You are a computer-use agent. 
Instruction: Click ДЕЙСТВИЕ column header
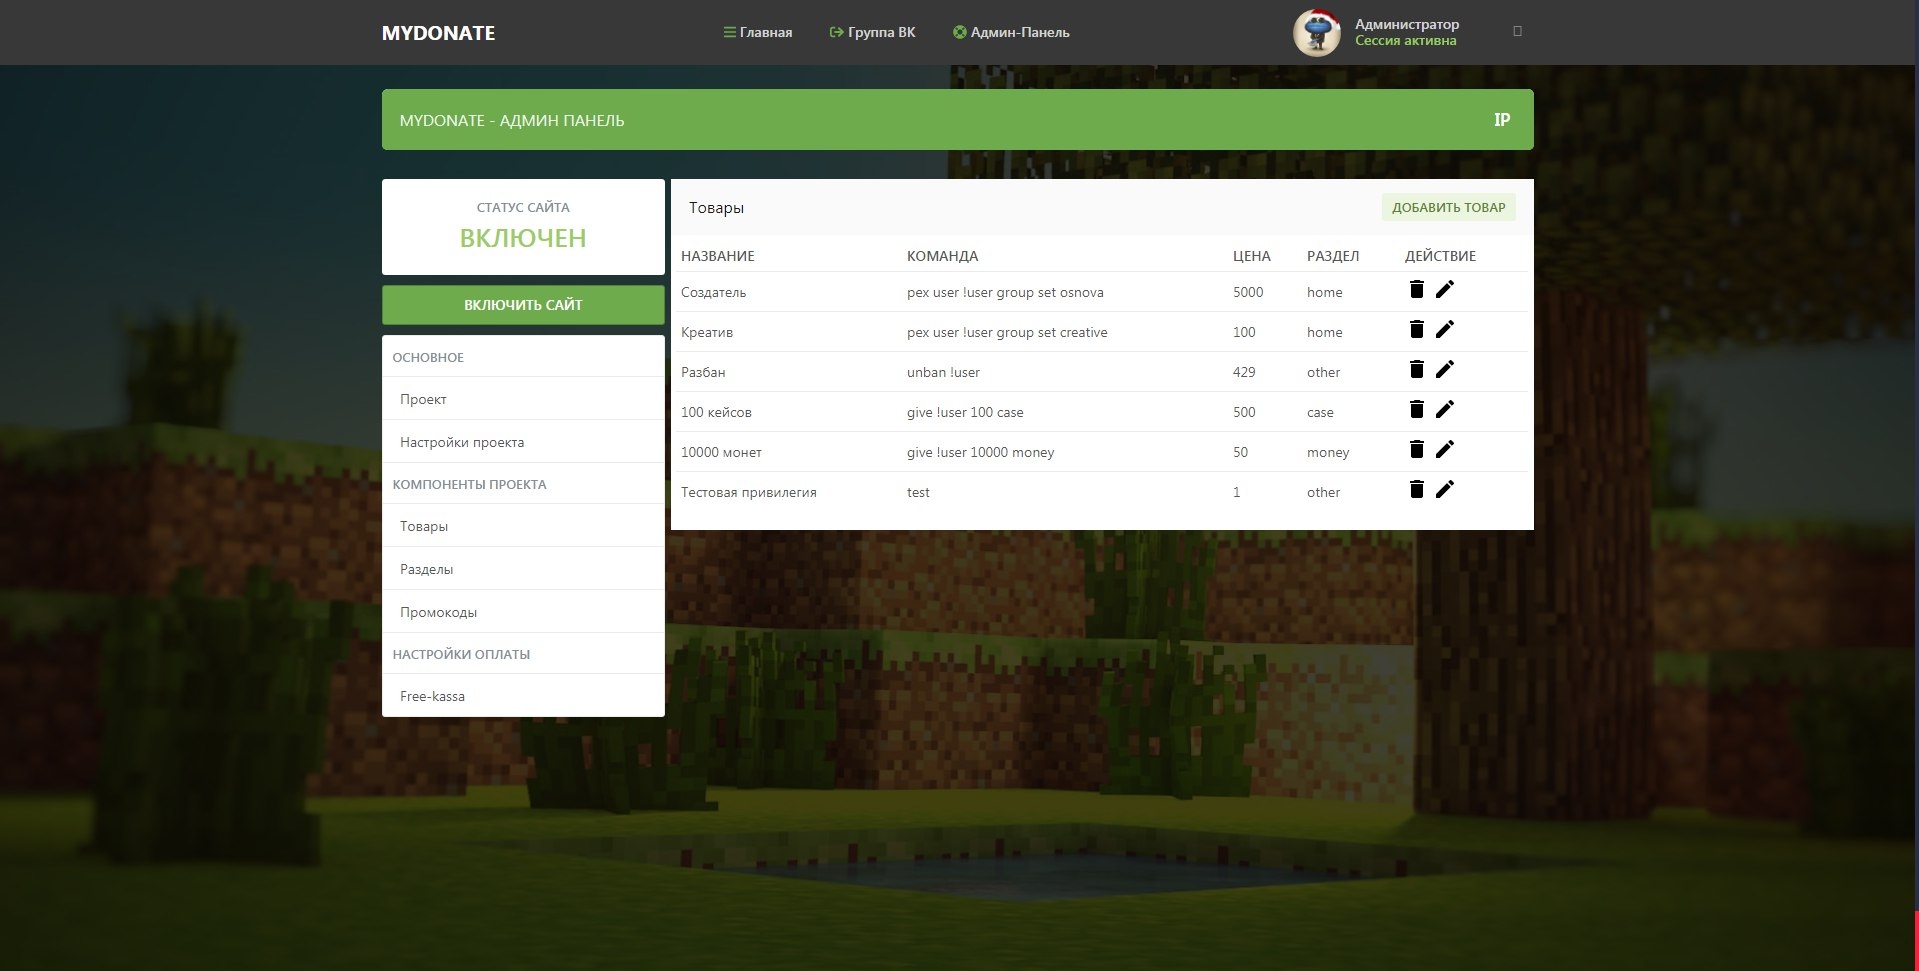[1440, 256]
